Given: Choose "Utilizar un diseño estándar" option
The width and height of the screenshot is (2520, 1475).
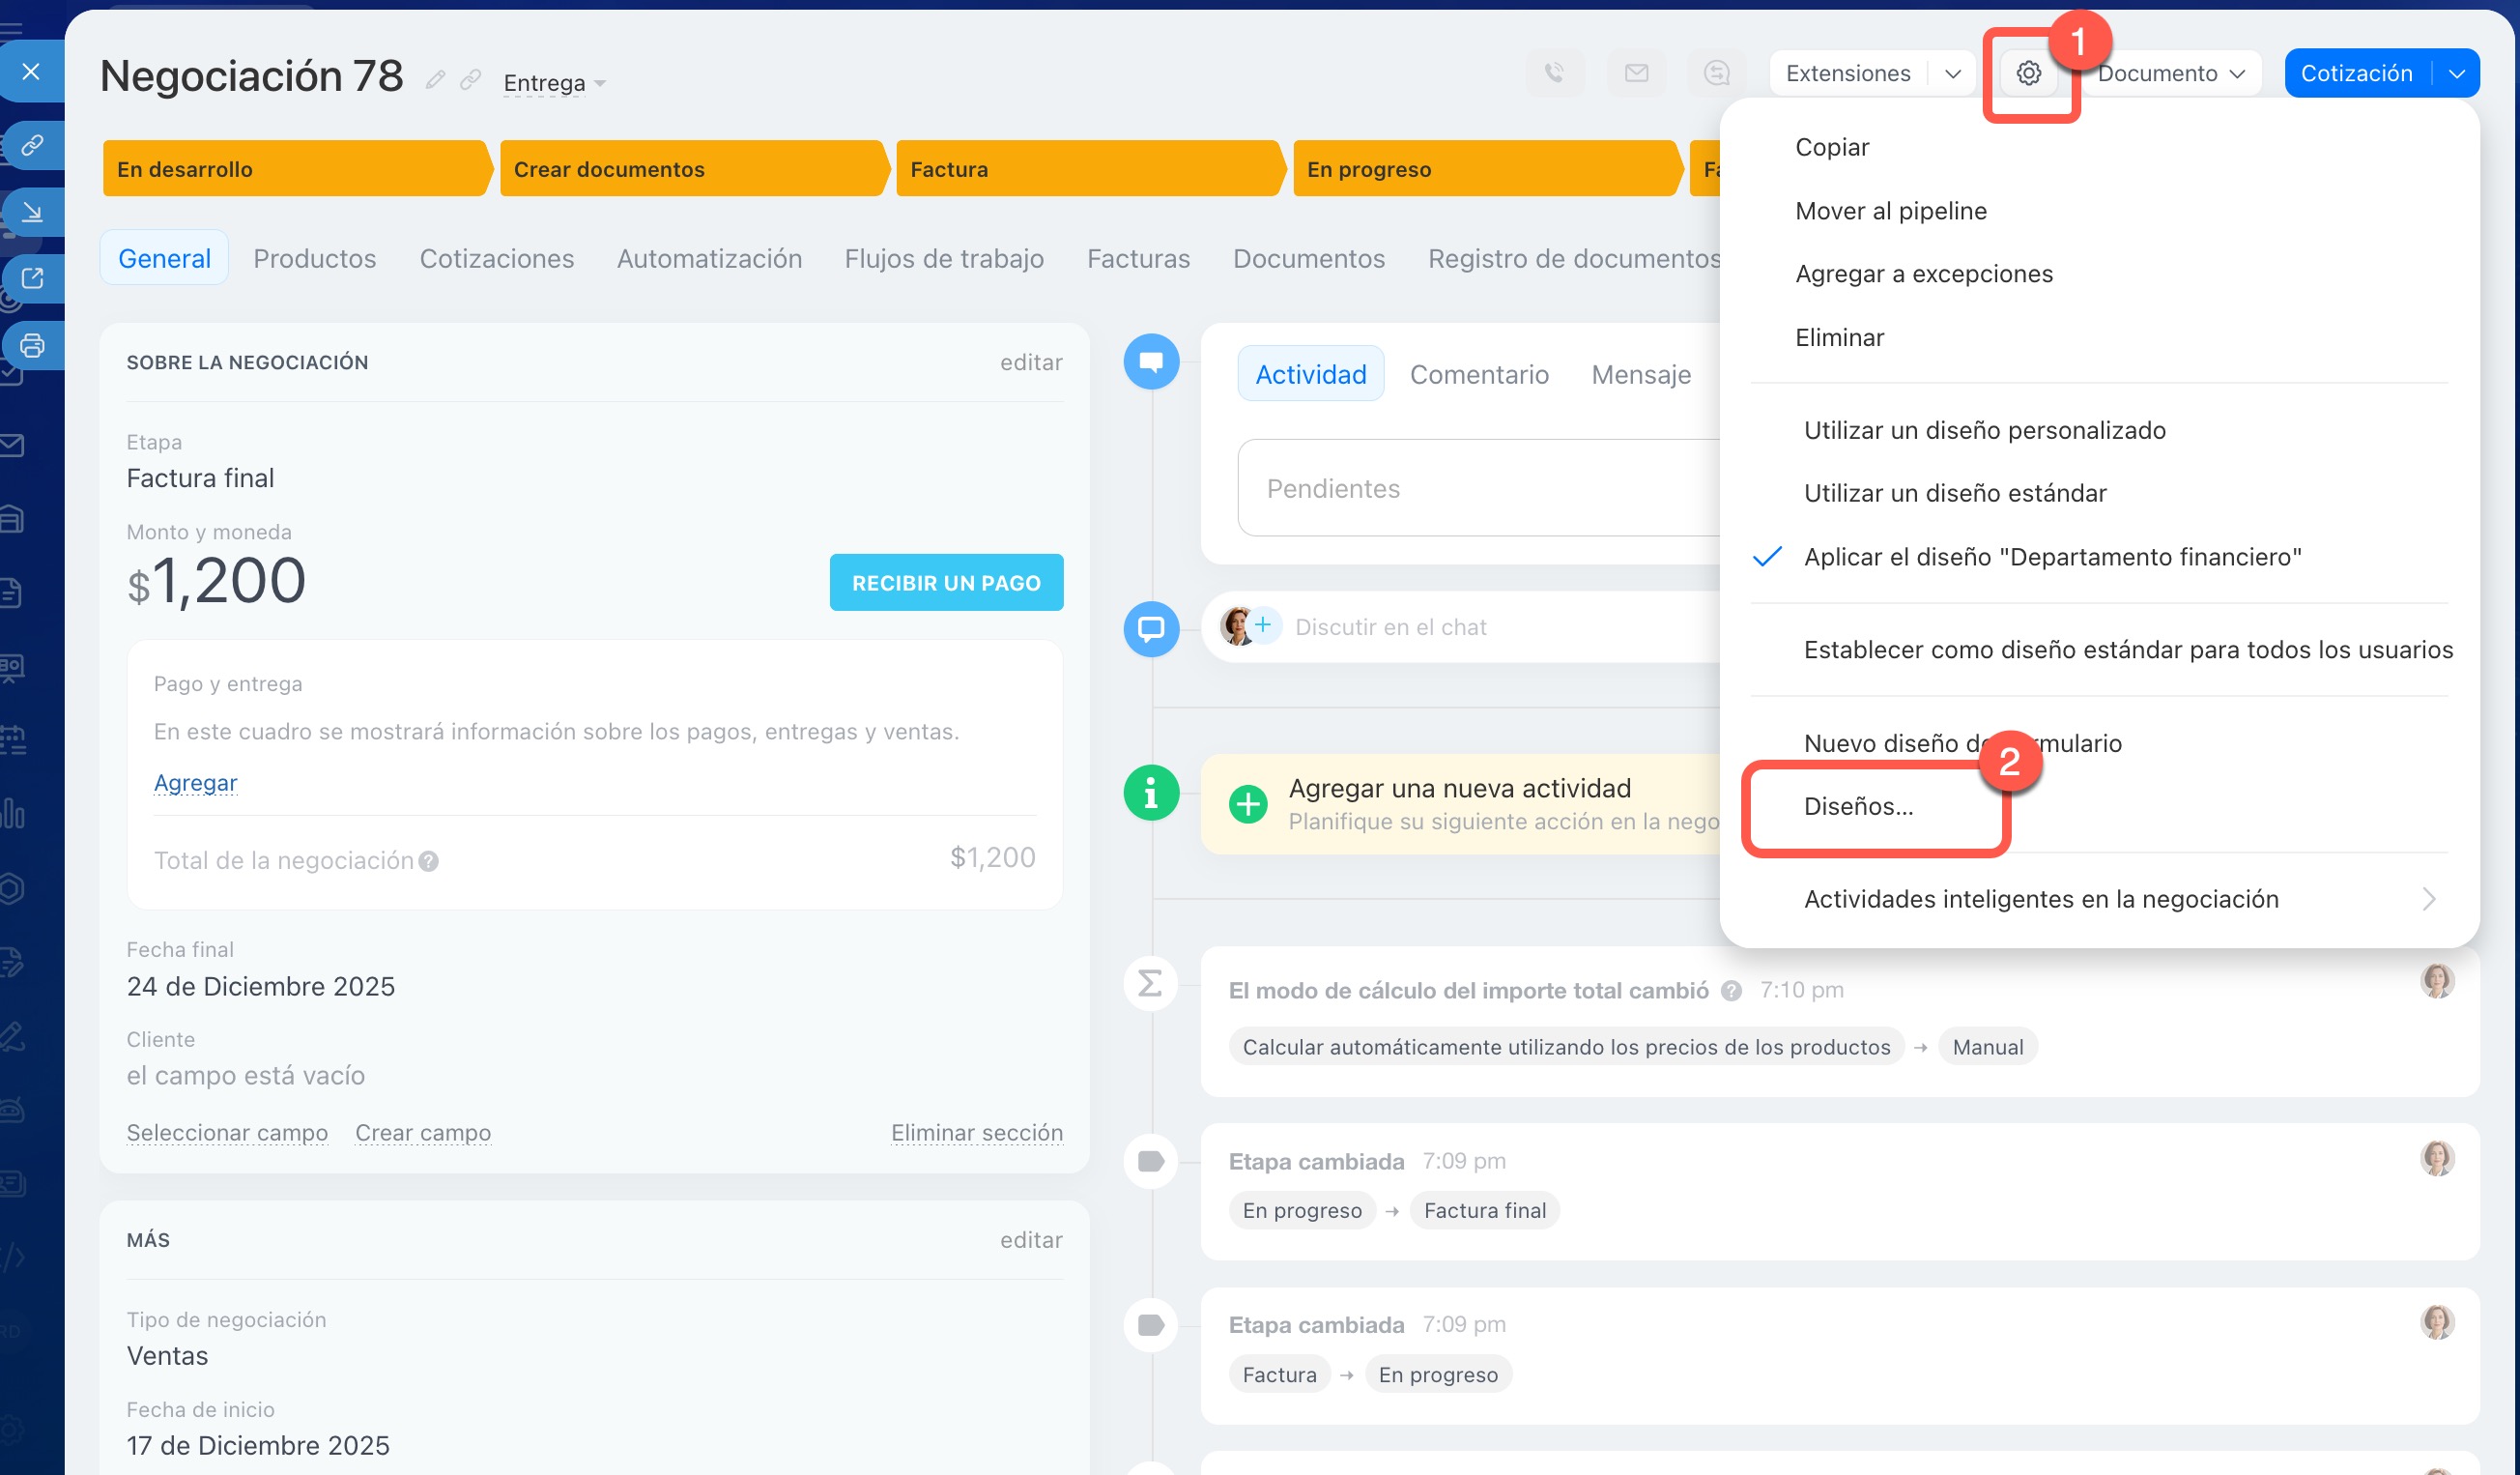Looking at the screenshot, I should click(1954, 493).
